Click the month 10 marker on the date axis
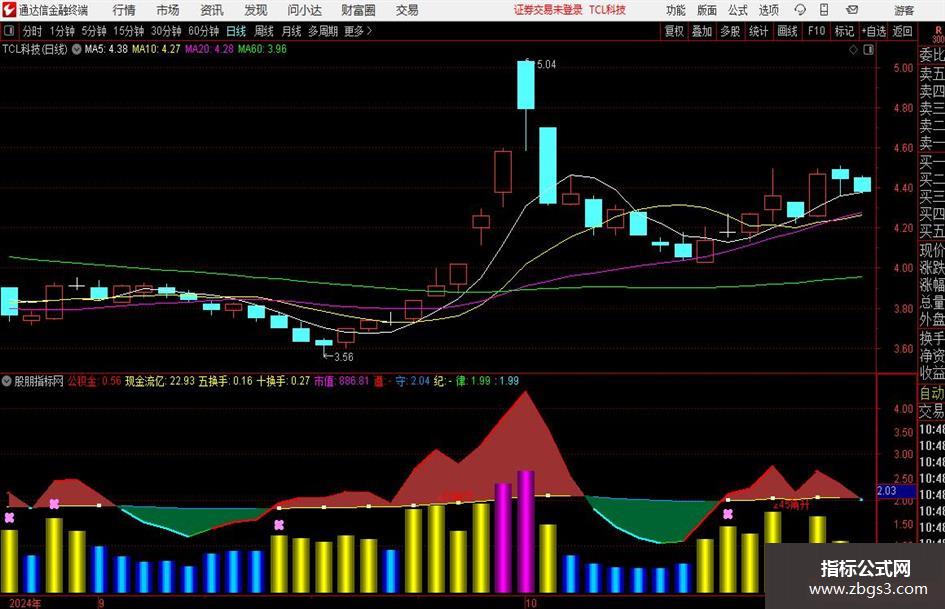Screen dimensions: 945x609 (x=530, y=603)
